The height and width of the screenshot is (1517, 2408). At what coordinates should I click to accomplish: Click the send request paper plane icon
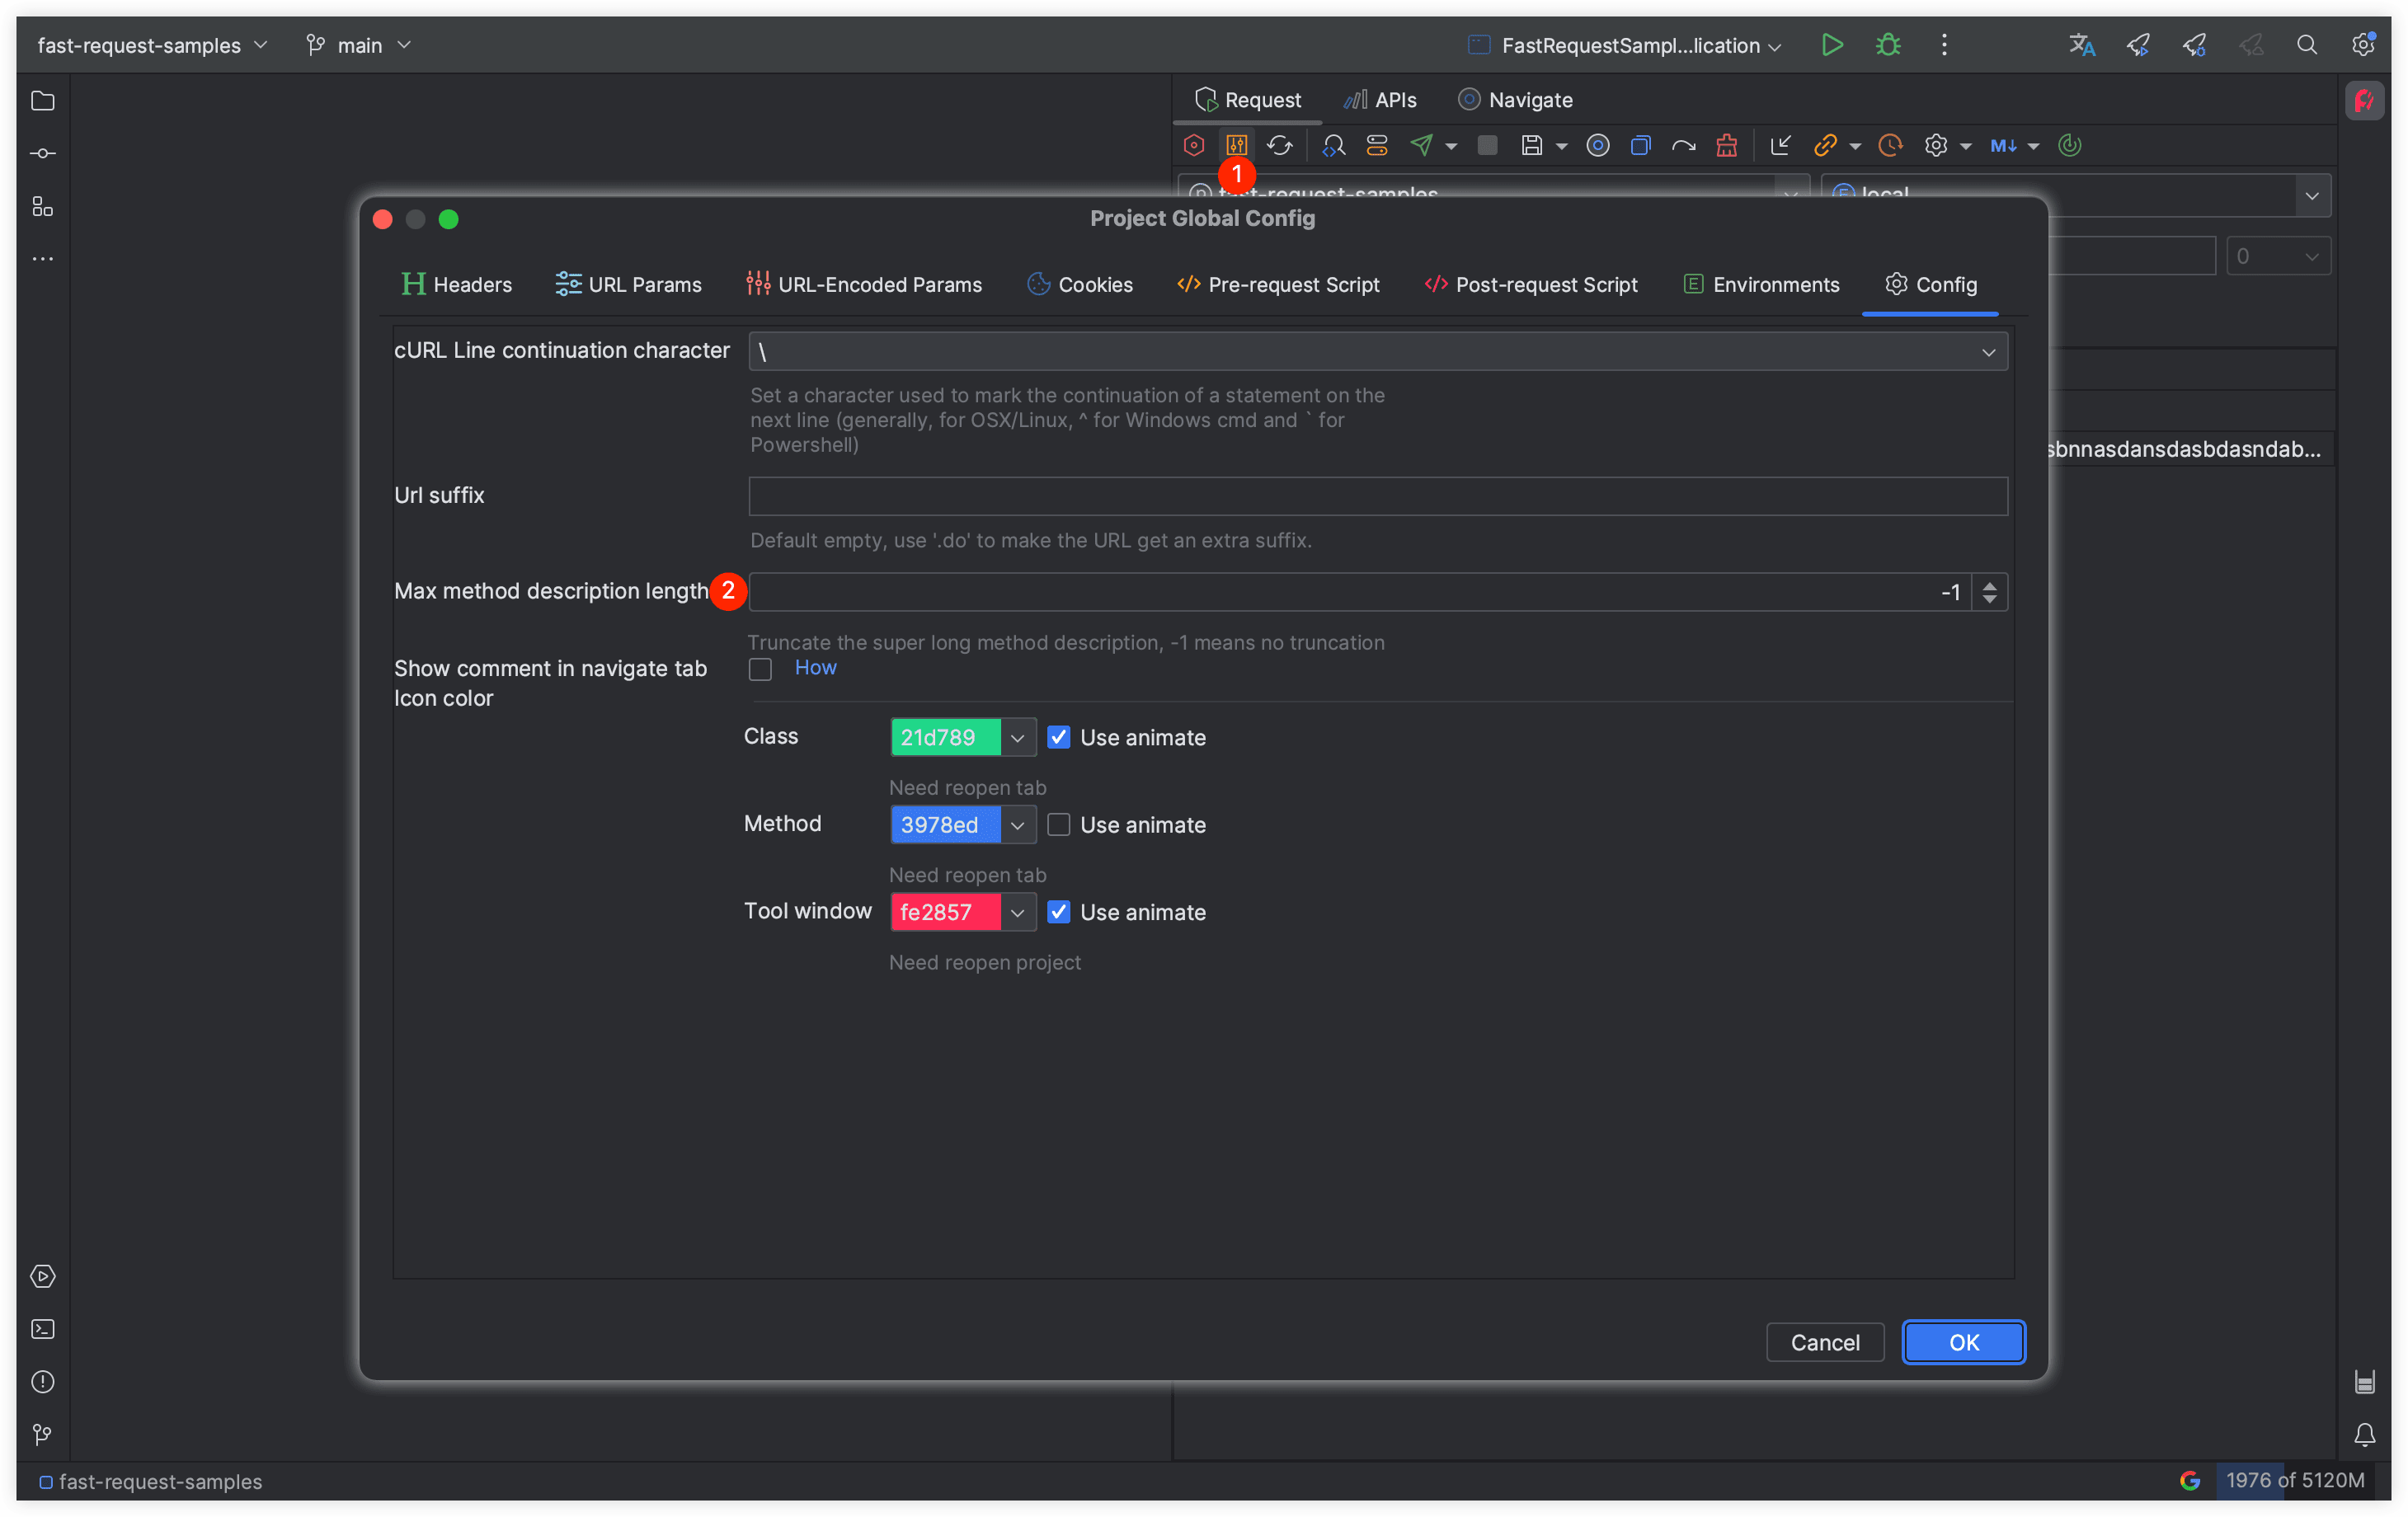[1421, 146]
